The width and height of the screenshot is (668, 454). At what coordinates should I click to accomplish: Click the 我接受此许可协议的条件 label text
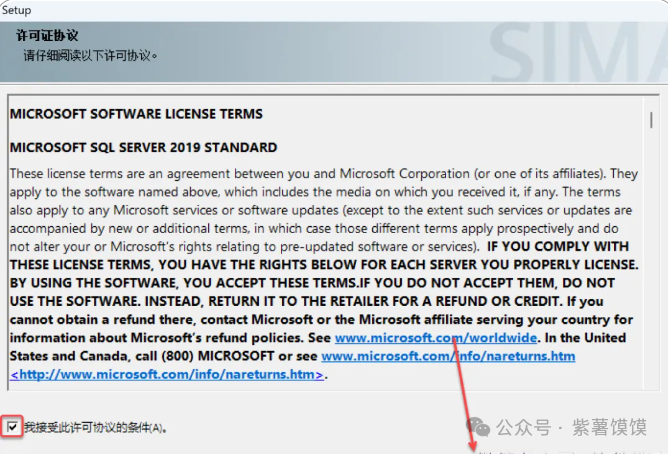click(95, 428)
